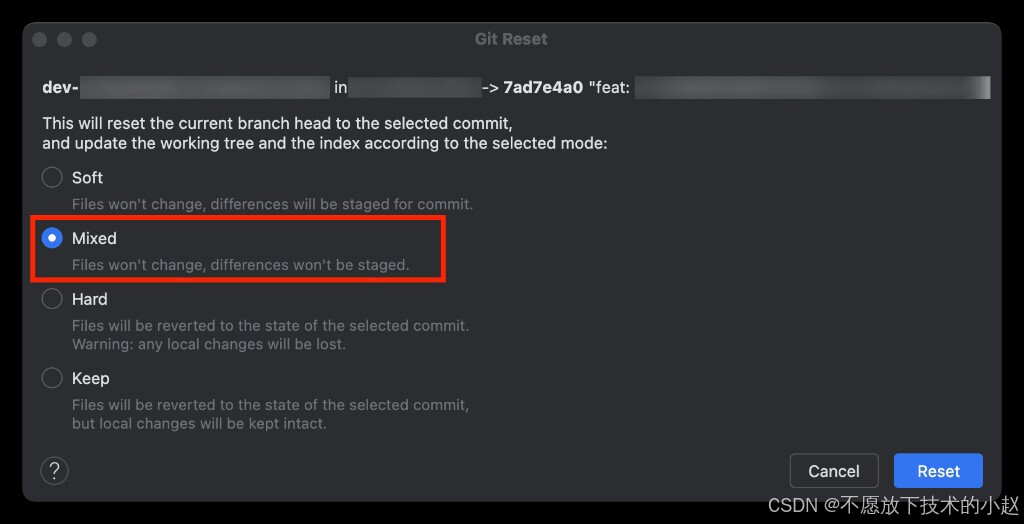Viewport: 1024px width, 524px height.
Task: Open help via the question mark icon
Action: click(x=55, y=470)
